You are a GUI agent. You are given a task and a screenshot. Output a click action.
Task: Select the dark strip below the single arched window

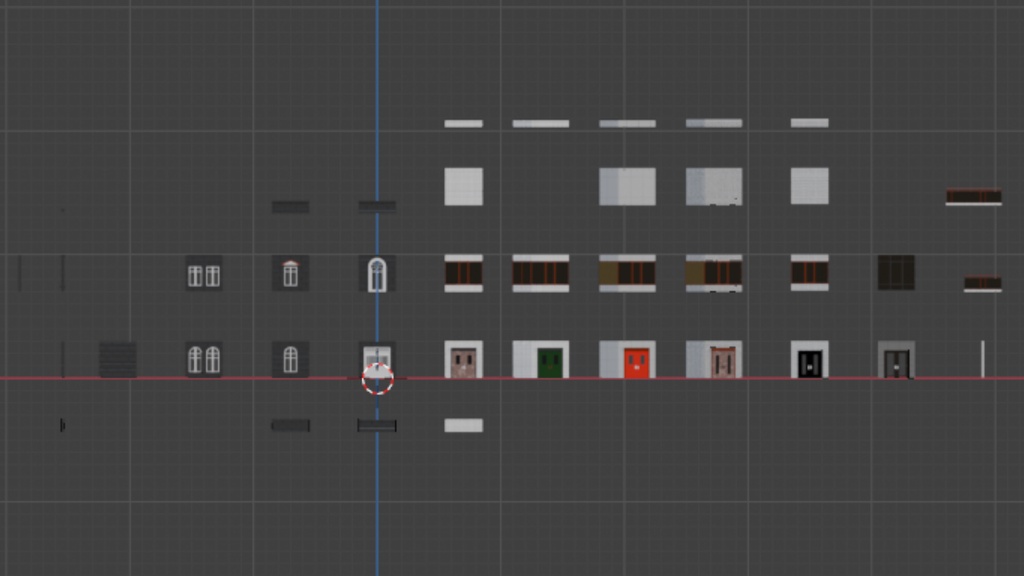[x=291, y=425]
